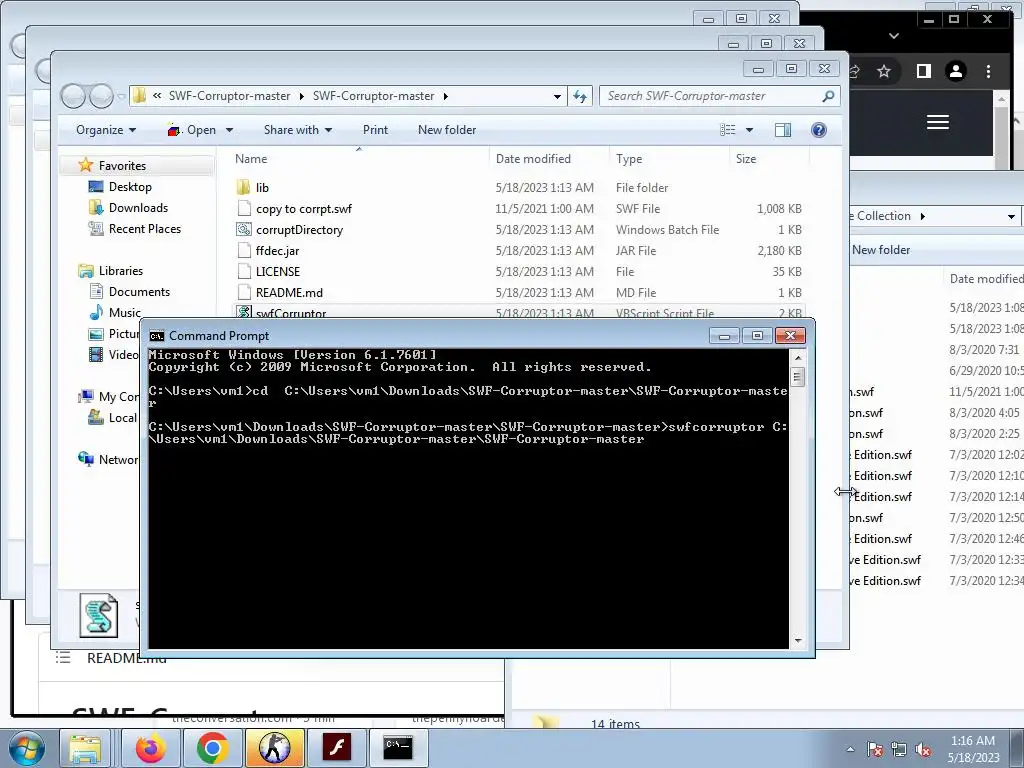Change view using the views icon

tap(728, 130)
